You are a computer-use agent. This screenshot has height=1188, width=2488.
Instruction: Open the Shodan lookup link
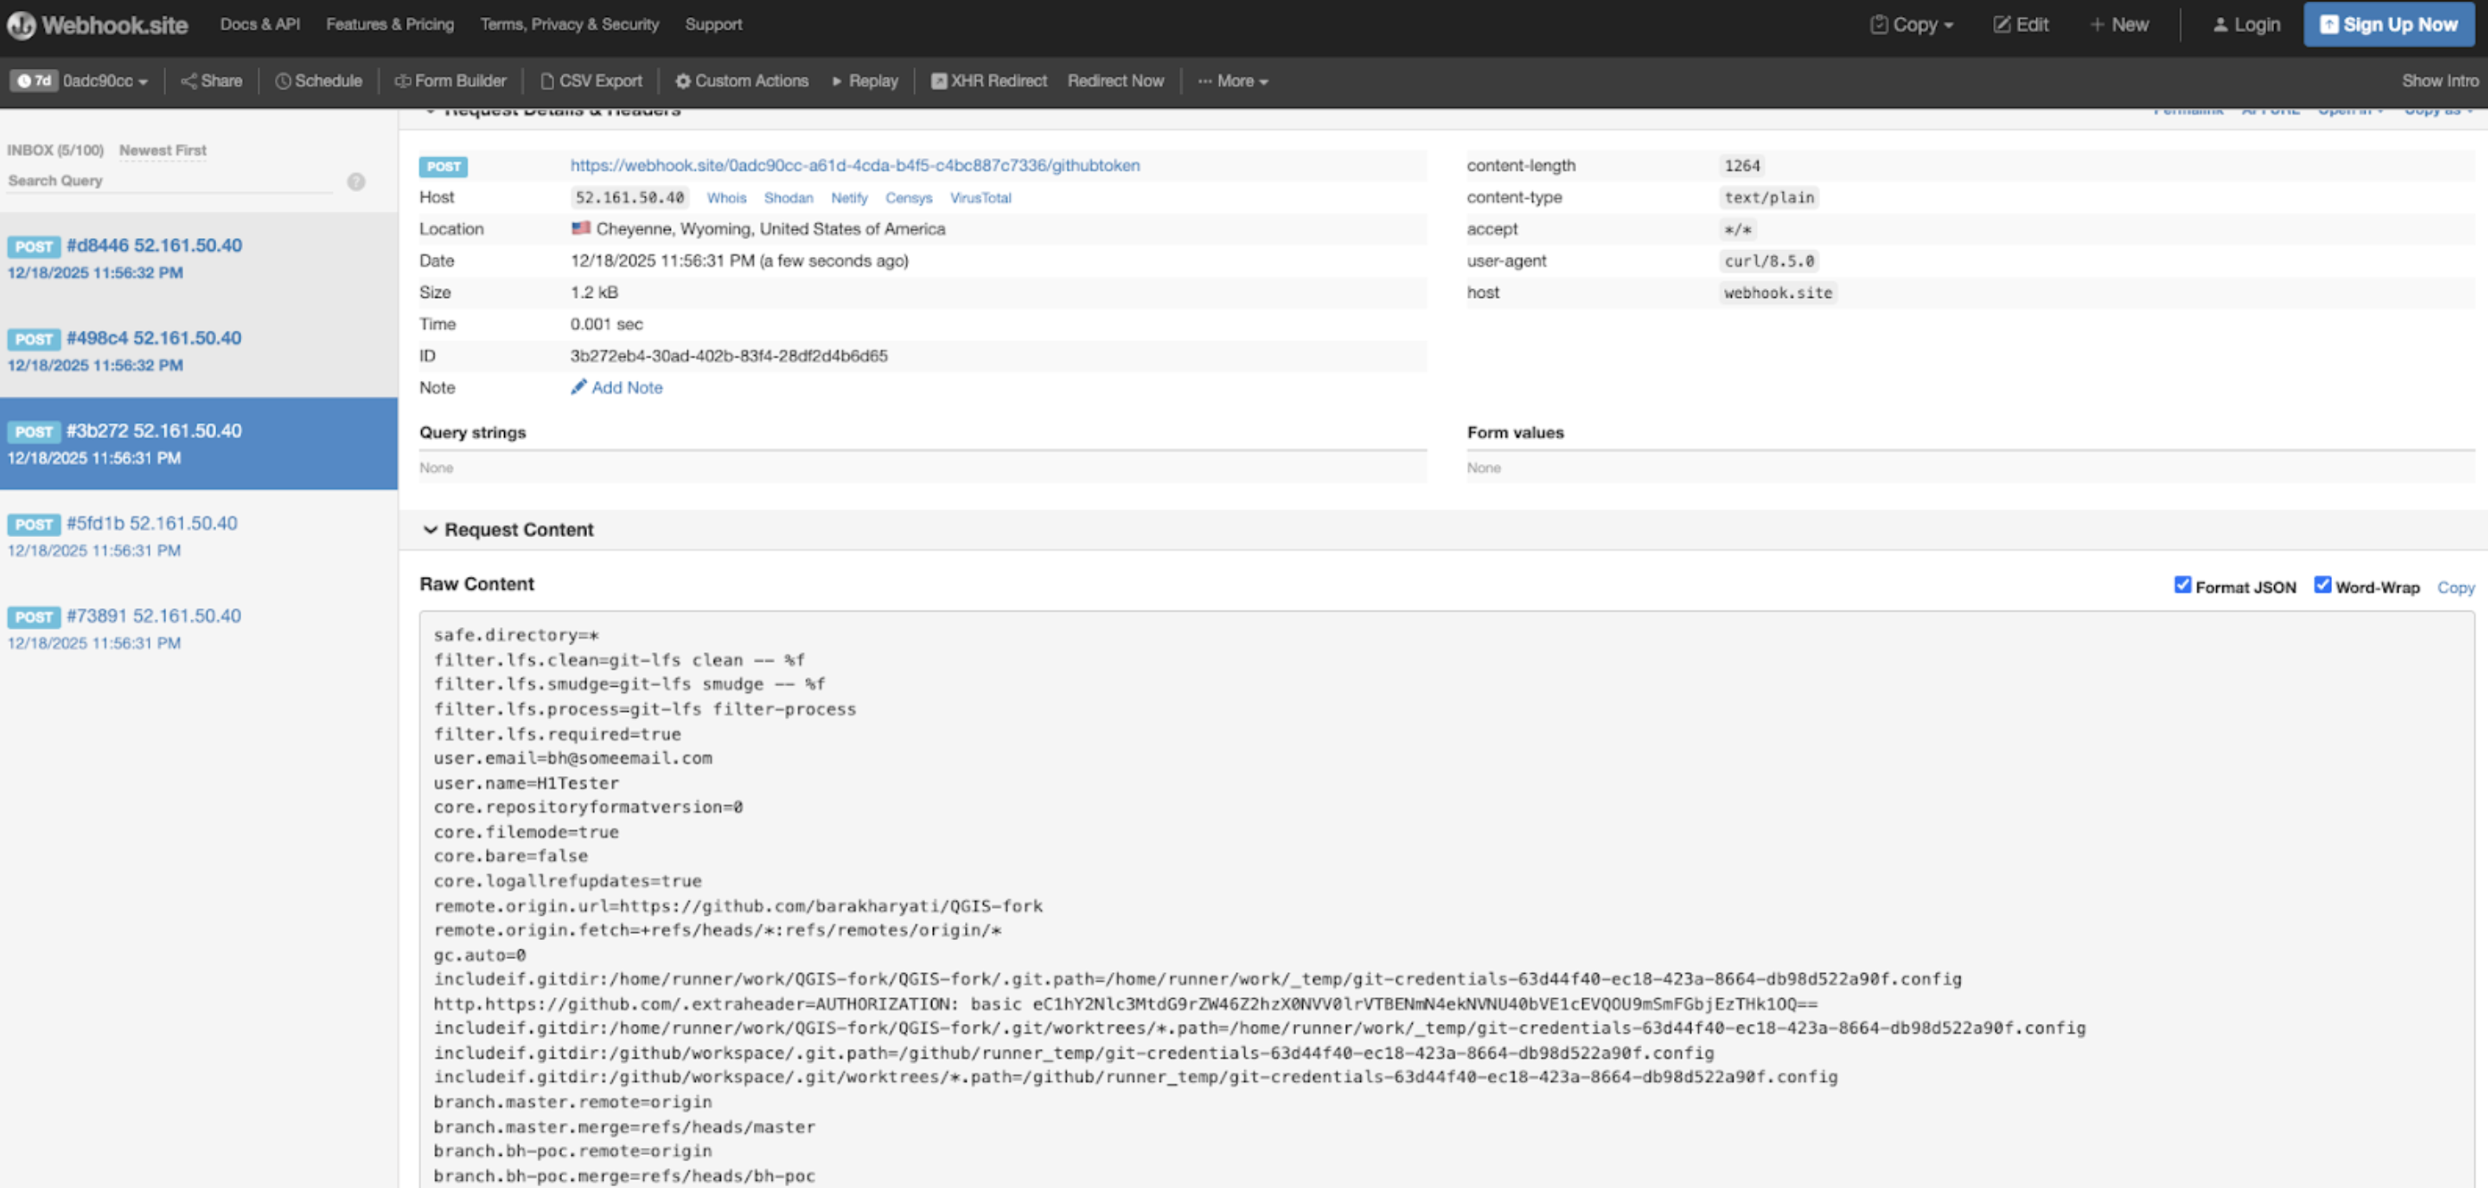click(x=788, y=198)
